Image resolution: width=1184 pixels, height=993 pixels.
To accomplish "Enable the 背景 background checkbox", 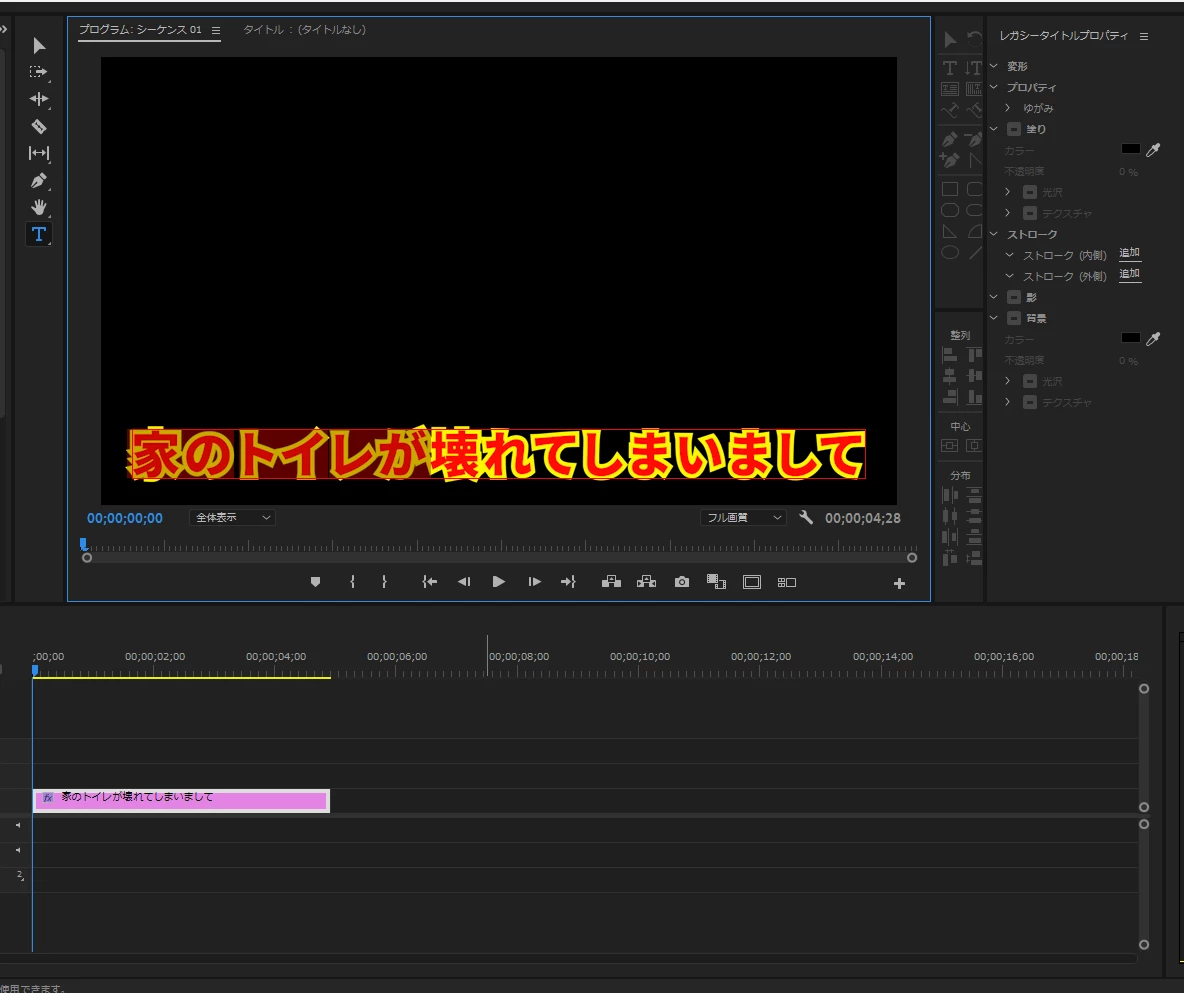I will 1014,319.
